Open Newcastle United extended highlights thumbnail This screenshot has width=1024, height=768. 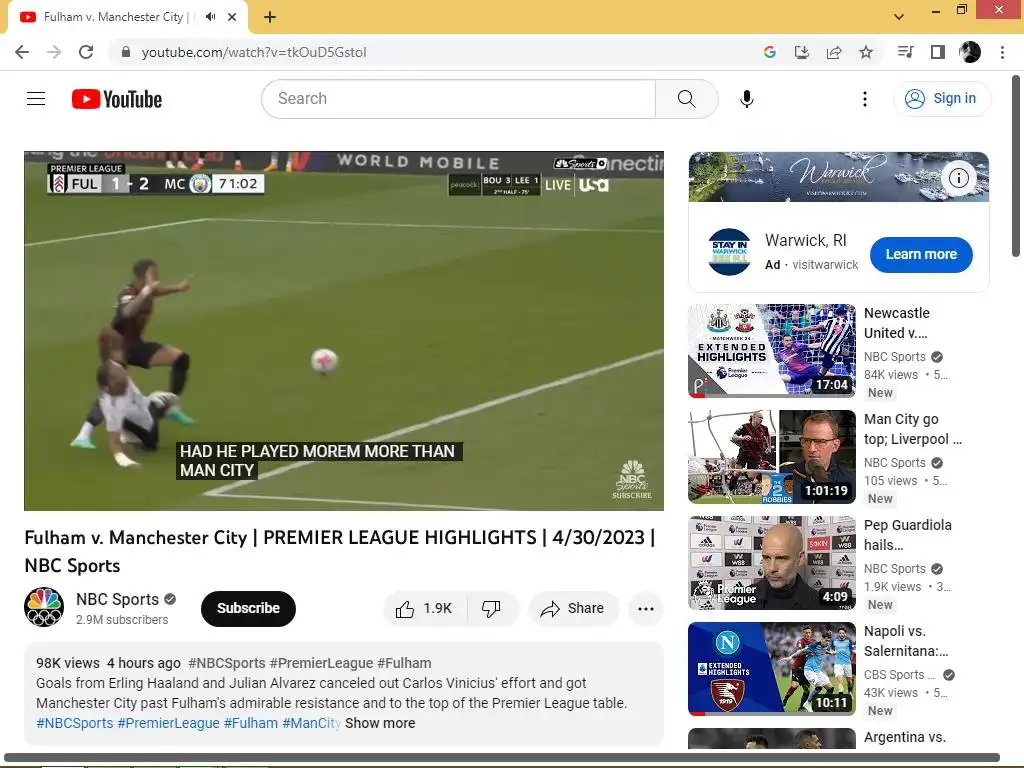pyautogui.click(x=772, y=351)
